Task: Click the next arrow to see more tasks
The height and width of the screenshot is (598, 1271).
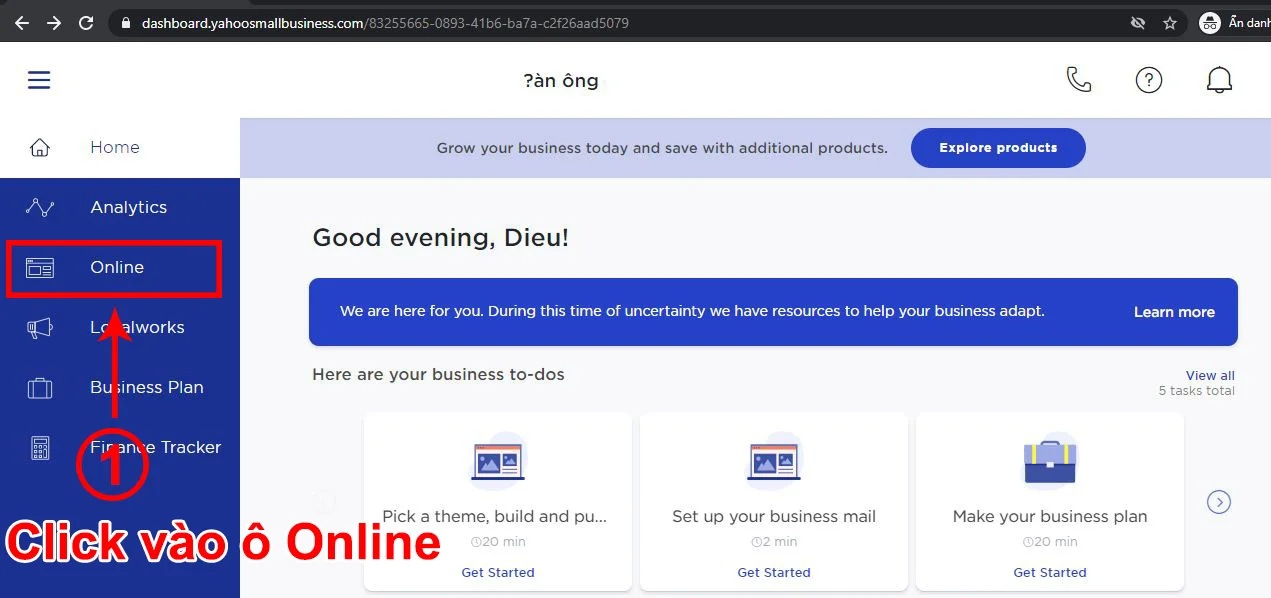Action: click(x=1218, y=502)
